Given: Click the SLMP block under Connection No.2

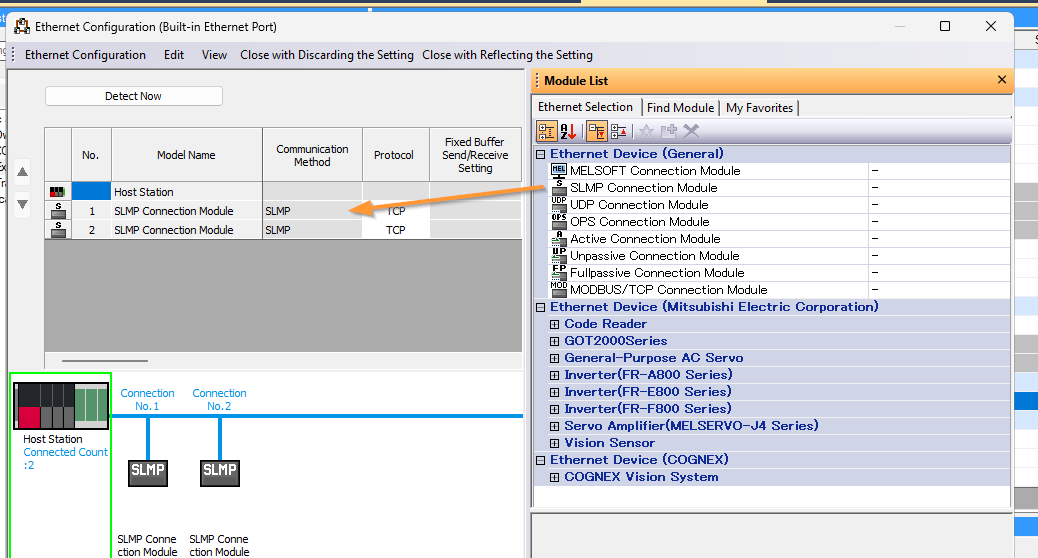Looking at the screenshot, I should click(220, 471).
